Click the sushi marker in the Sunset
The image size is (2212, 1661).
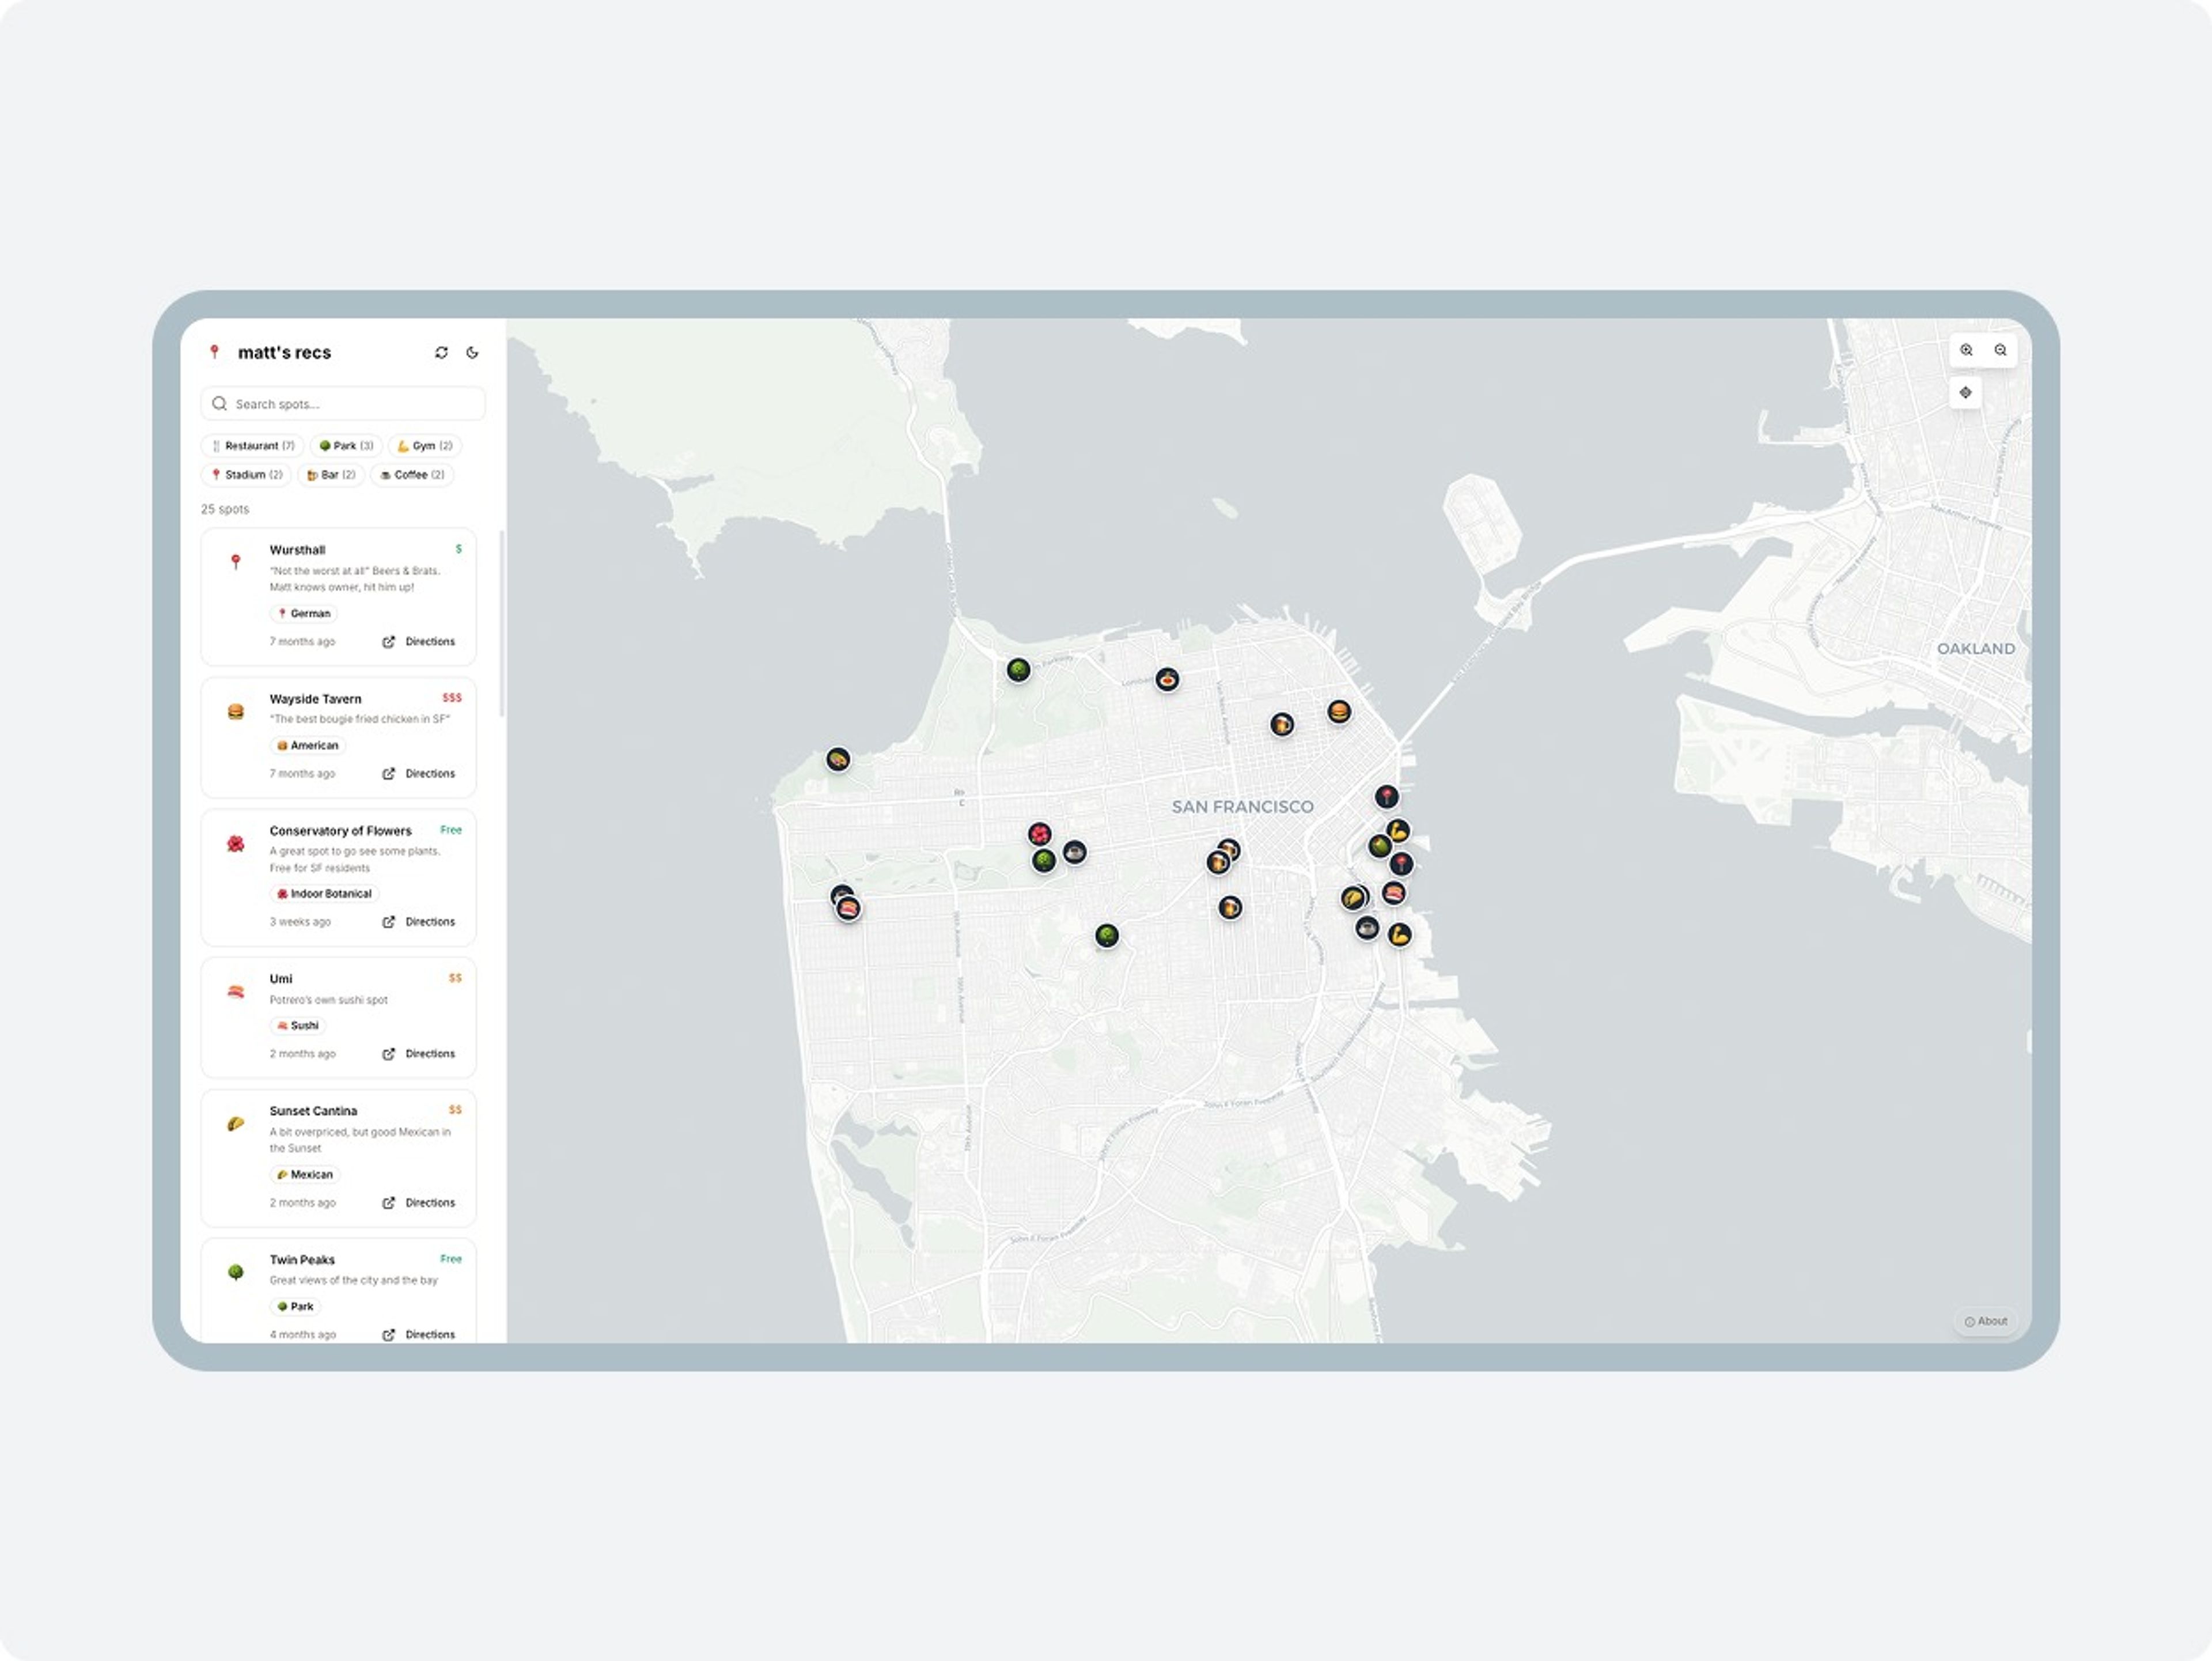[848, 908]
